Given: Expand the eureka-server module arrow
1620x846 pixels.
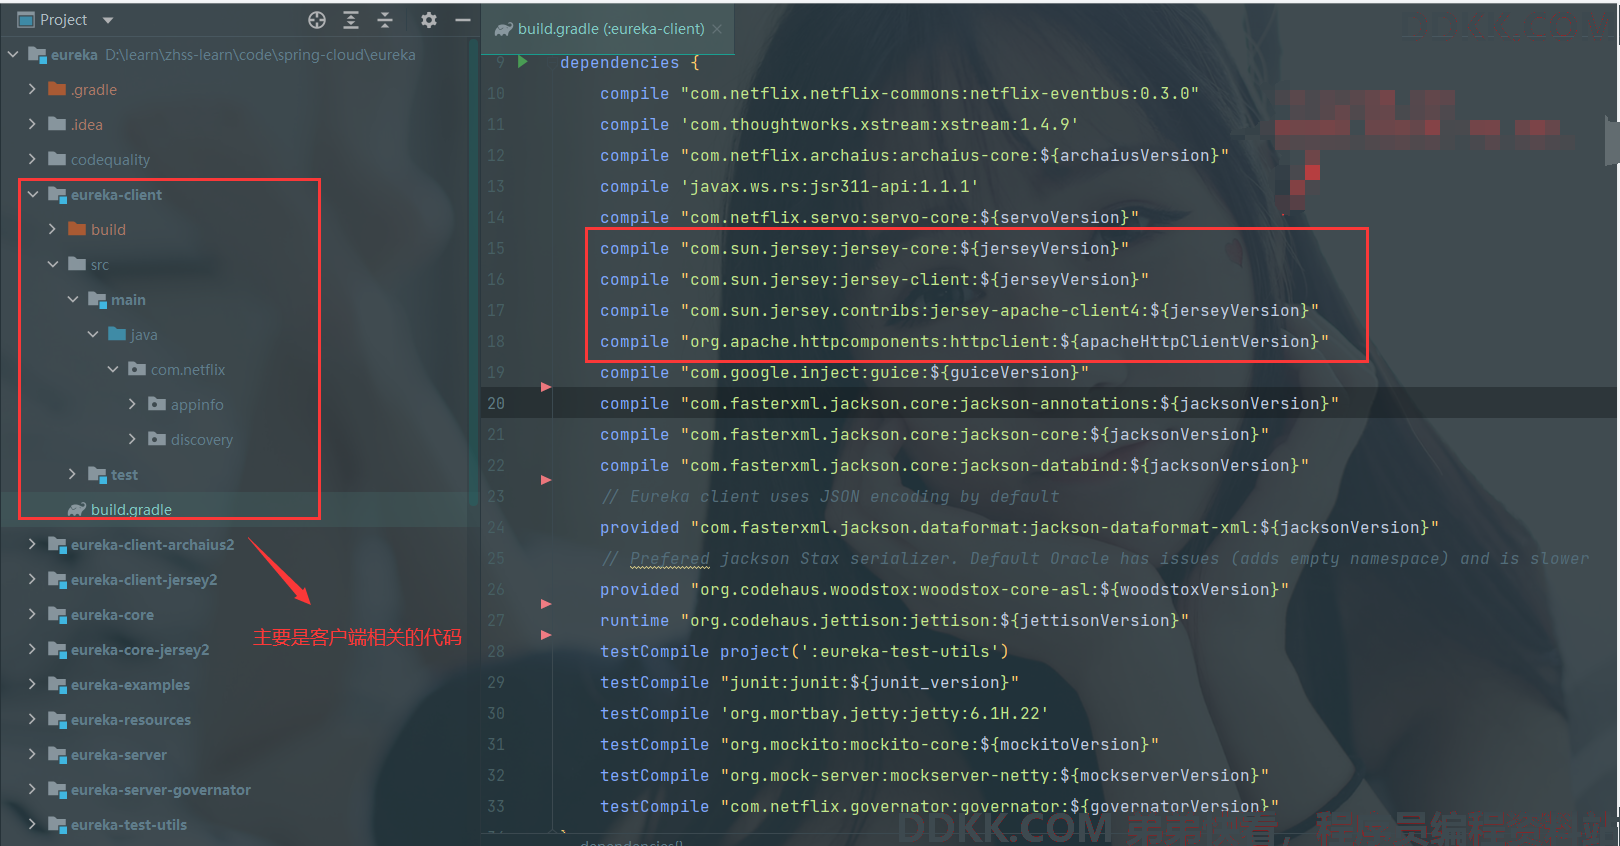Looking at the screenshot, I should pos(33,755).
